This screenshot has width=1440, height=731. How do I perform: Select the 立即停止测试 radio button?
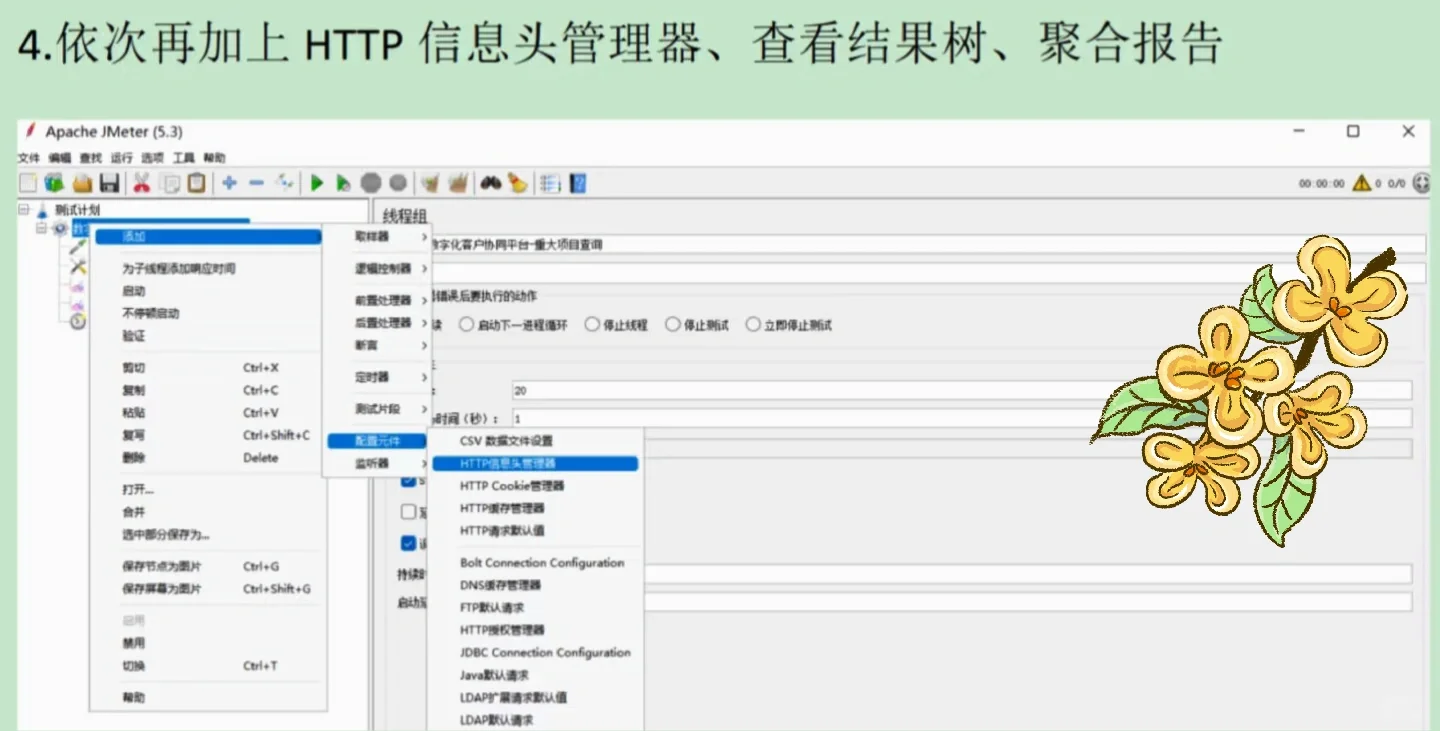[x=753, y=325]
